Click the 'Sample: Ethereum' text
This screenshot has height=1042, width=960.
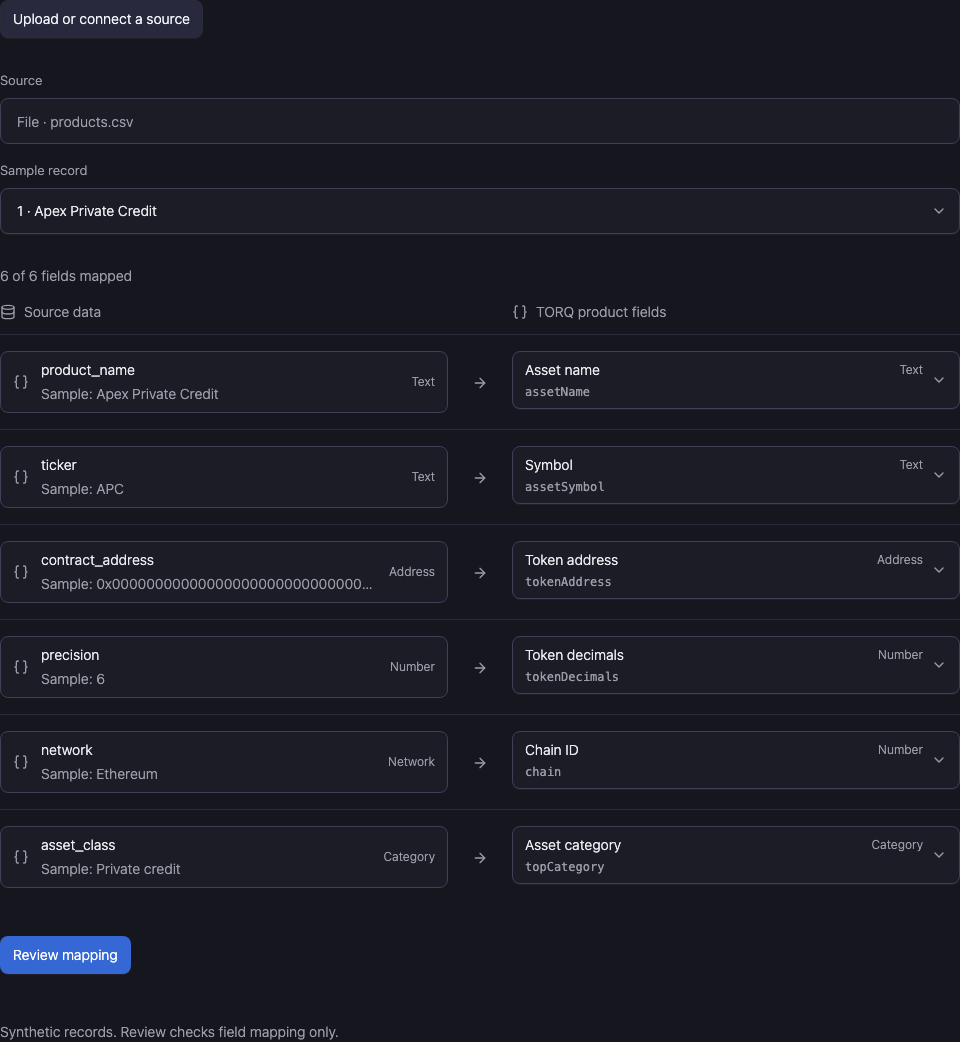[x=99, y=774]
